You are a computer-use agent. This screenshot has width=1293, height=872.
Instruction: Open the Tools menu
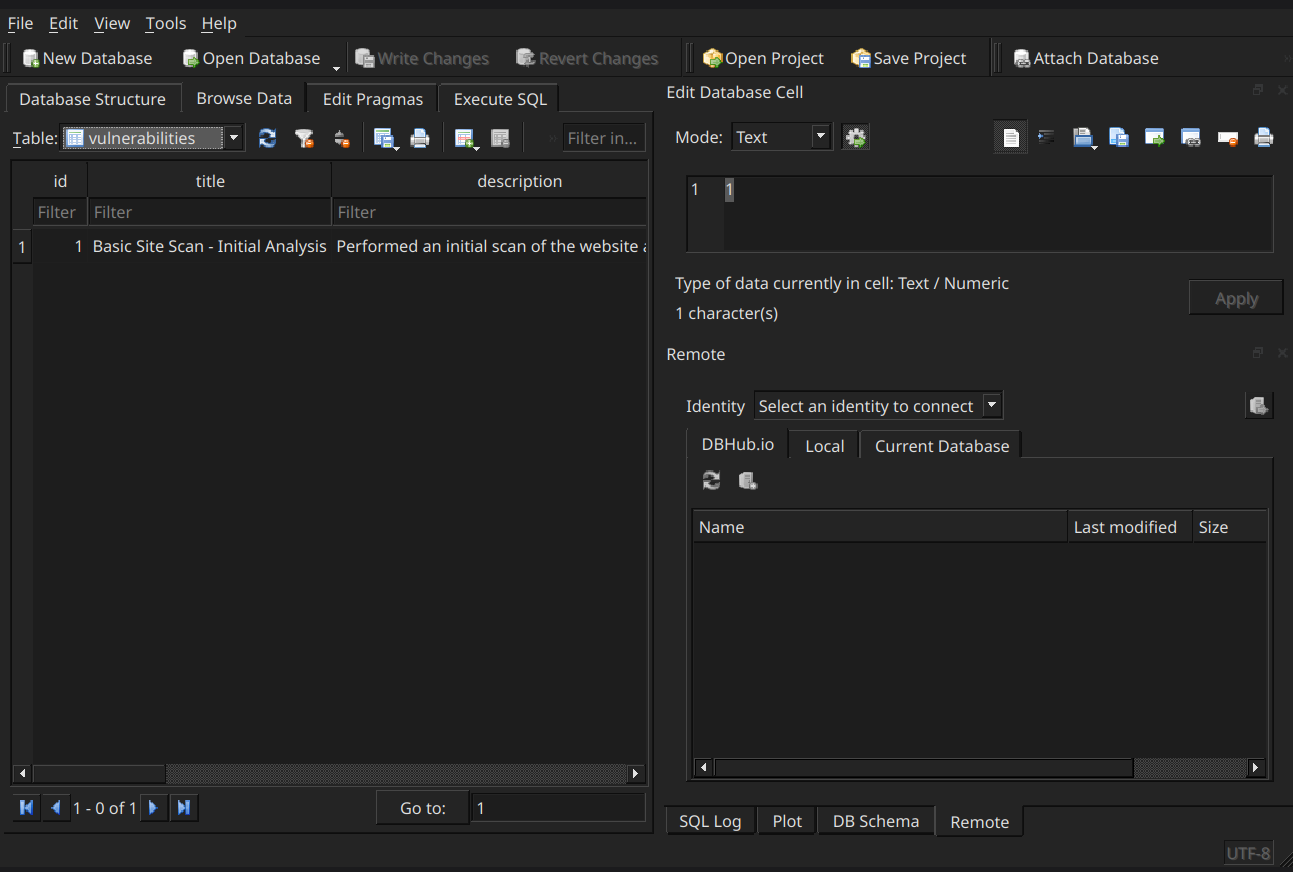point(165,23)
